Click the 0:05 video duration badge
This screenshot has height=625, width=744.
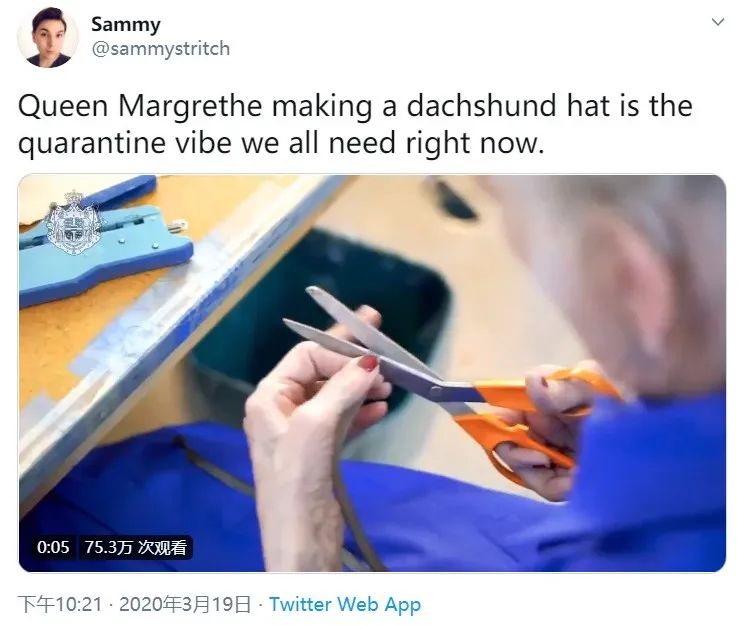(53, 547)
